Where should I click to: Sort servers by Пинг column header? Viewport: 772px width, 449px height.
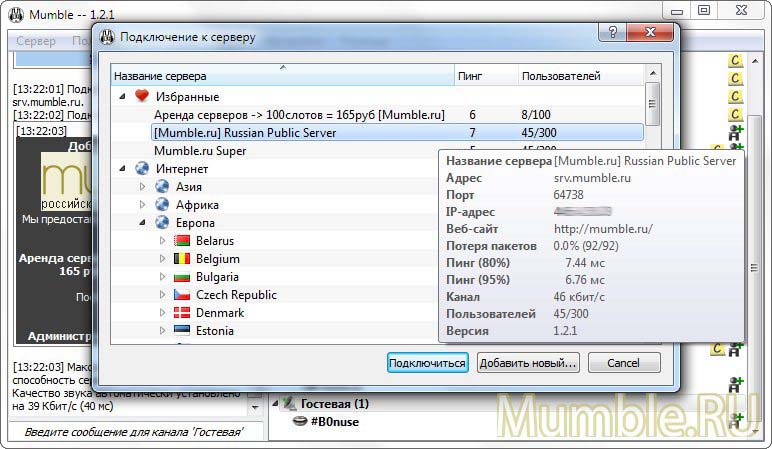tap(485, 75)
